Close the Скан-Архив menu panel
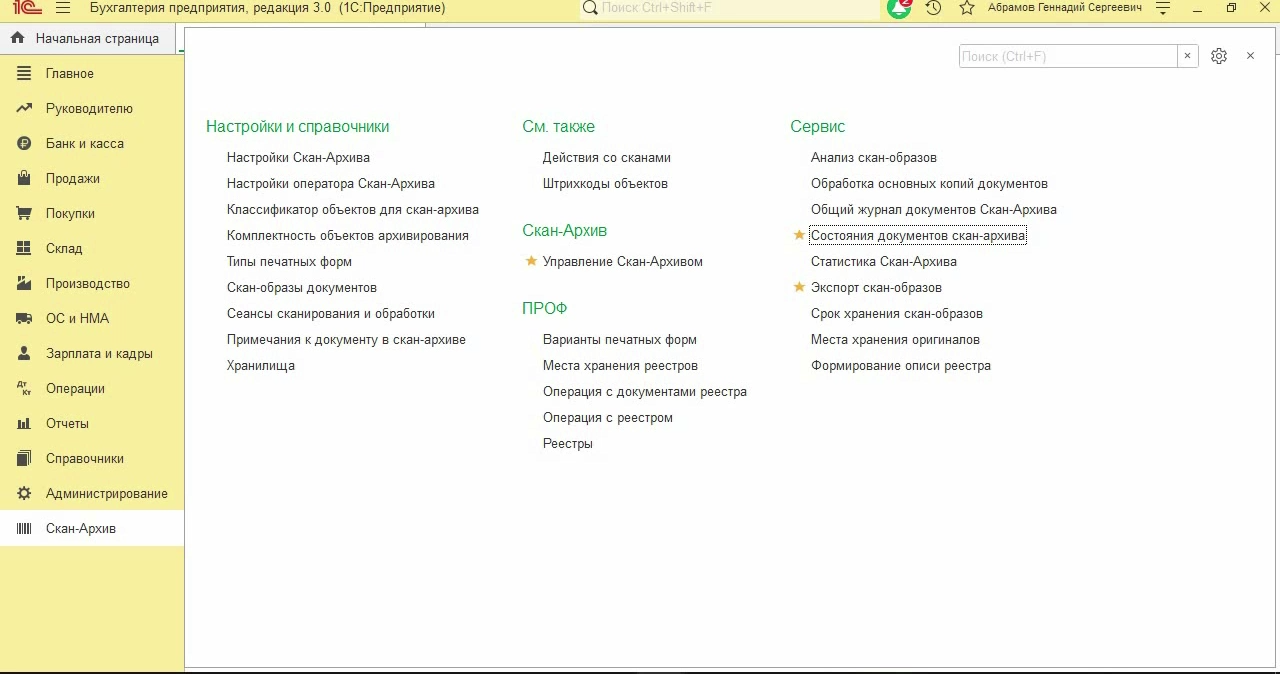 tap(1250, 56)
